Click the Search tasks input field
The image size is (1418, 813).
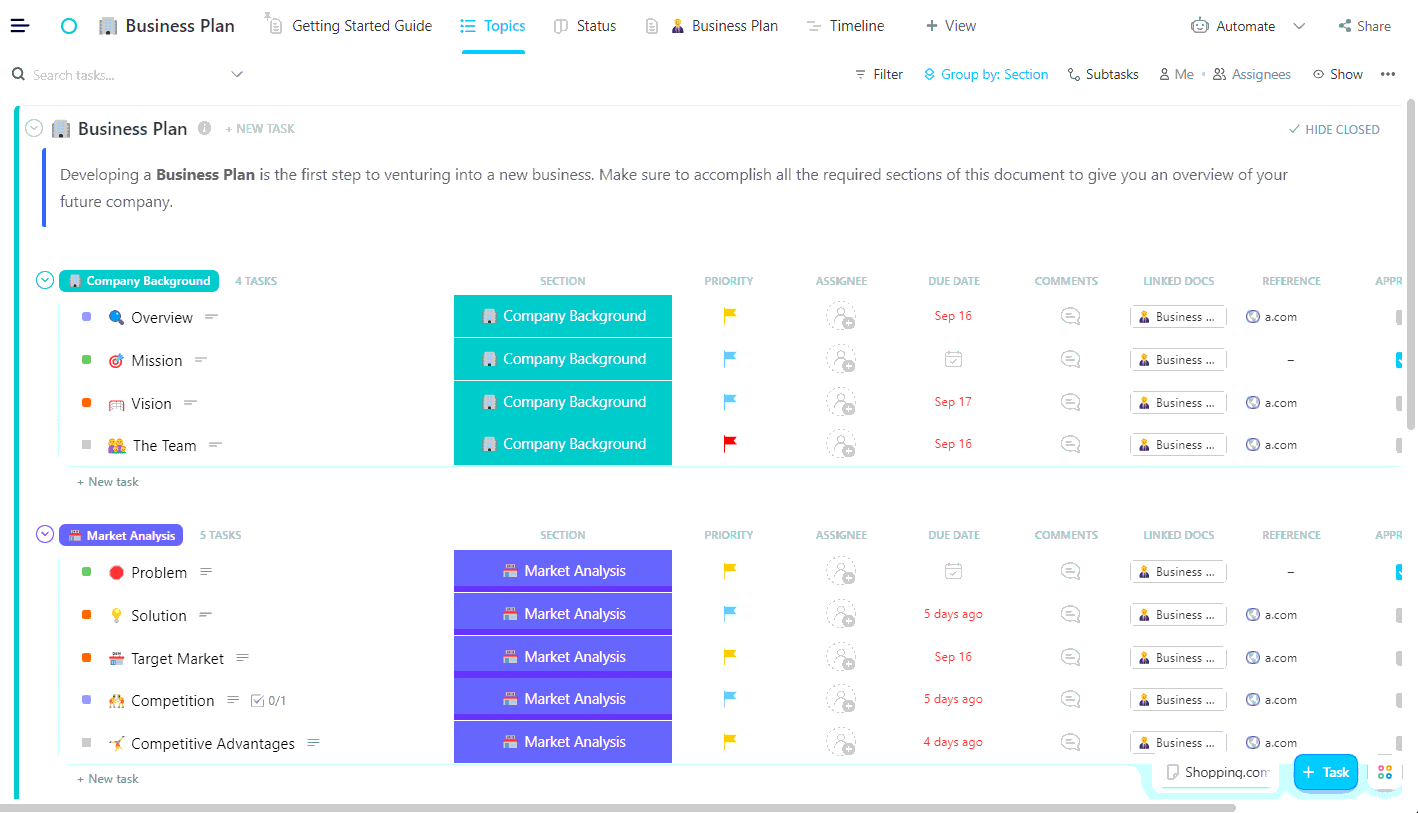pos(125,74)
